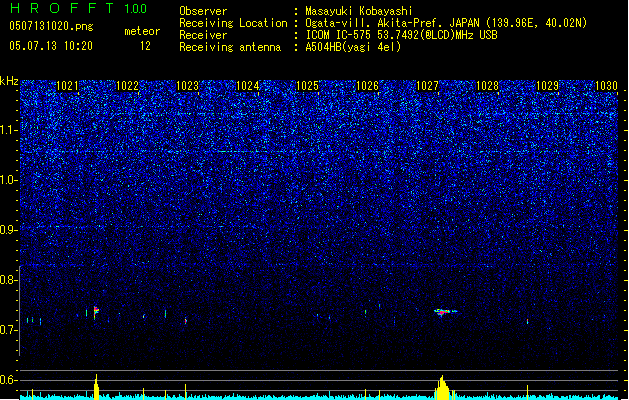The image size is (629, 400).
Task: Click the small red echo before 1029
Action: pyautogui.click(x=528, y=321)
